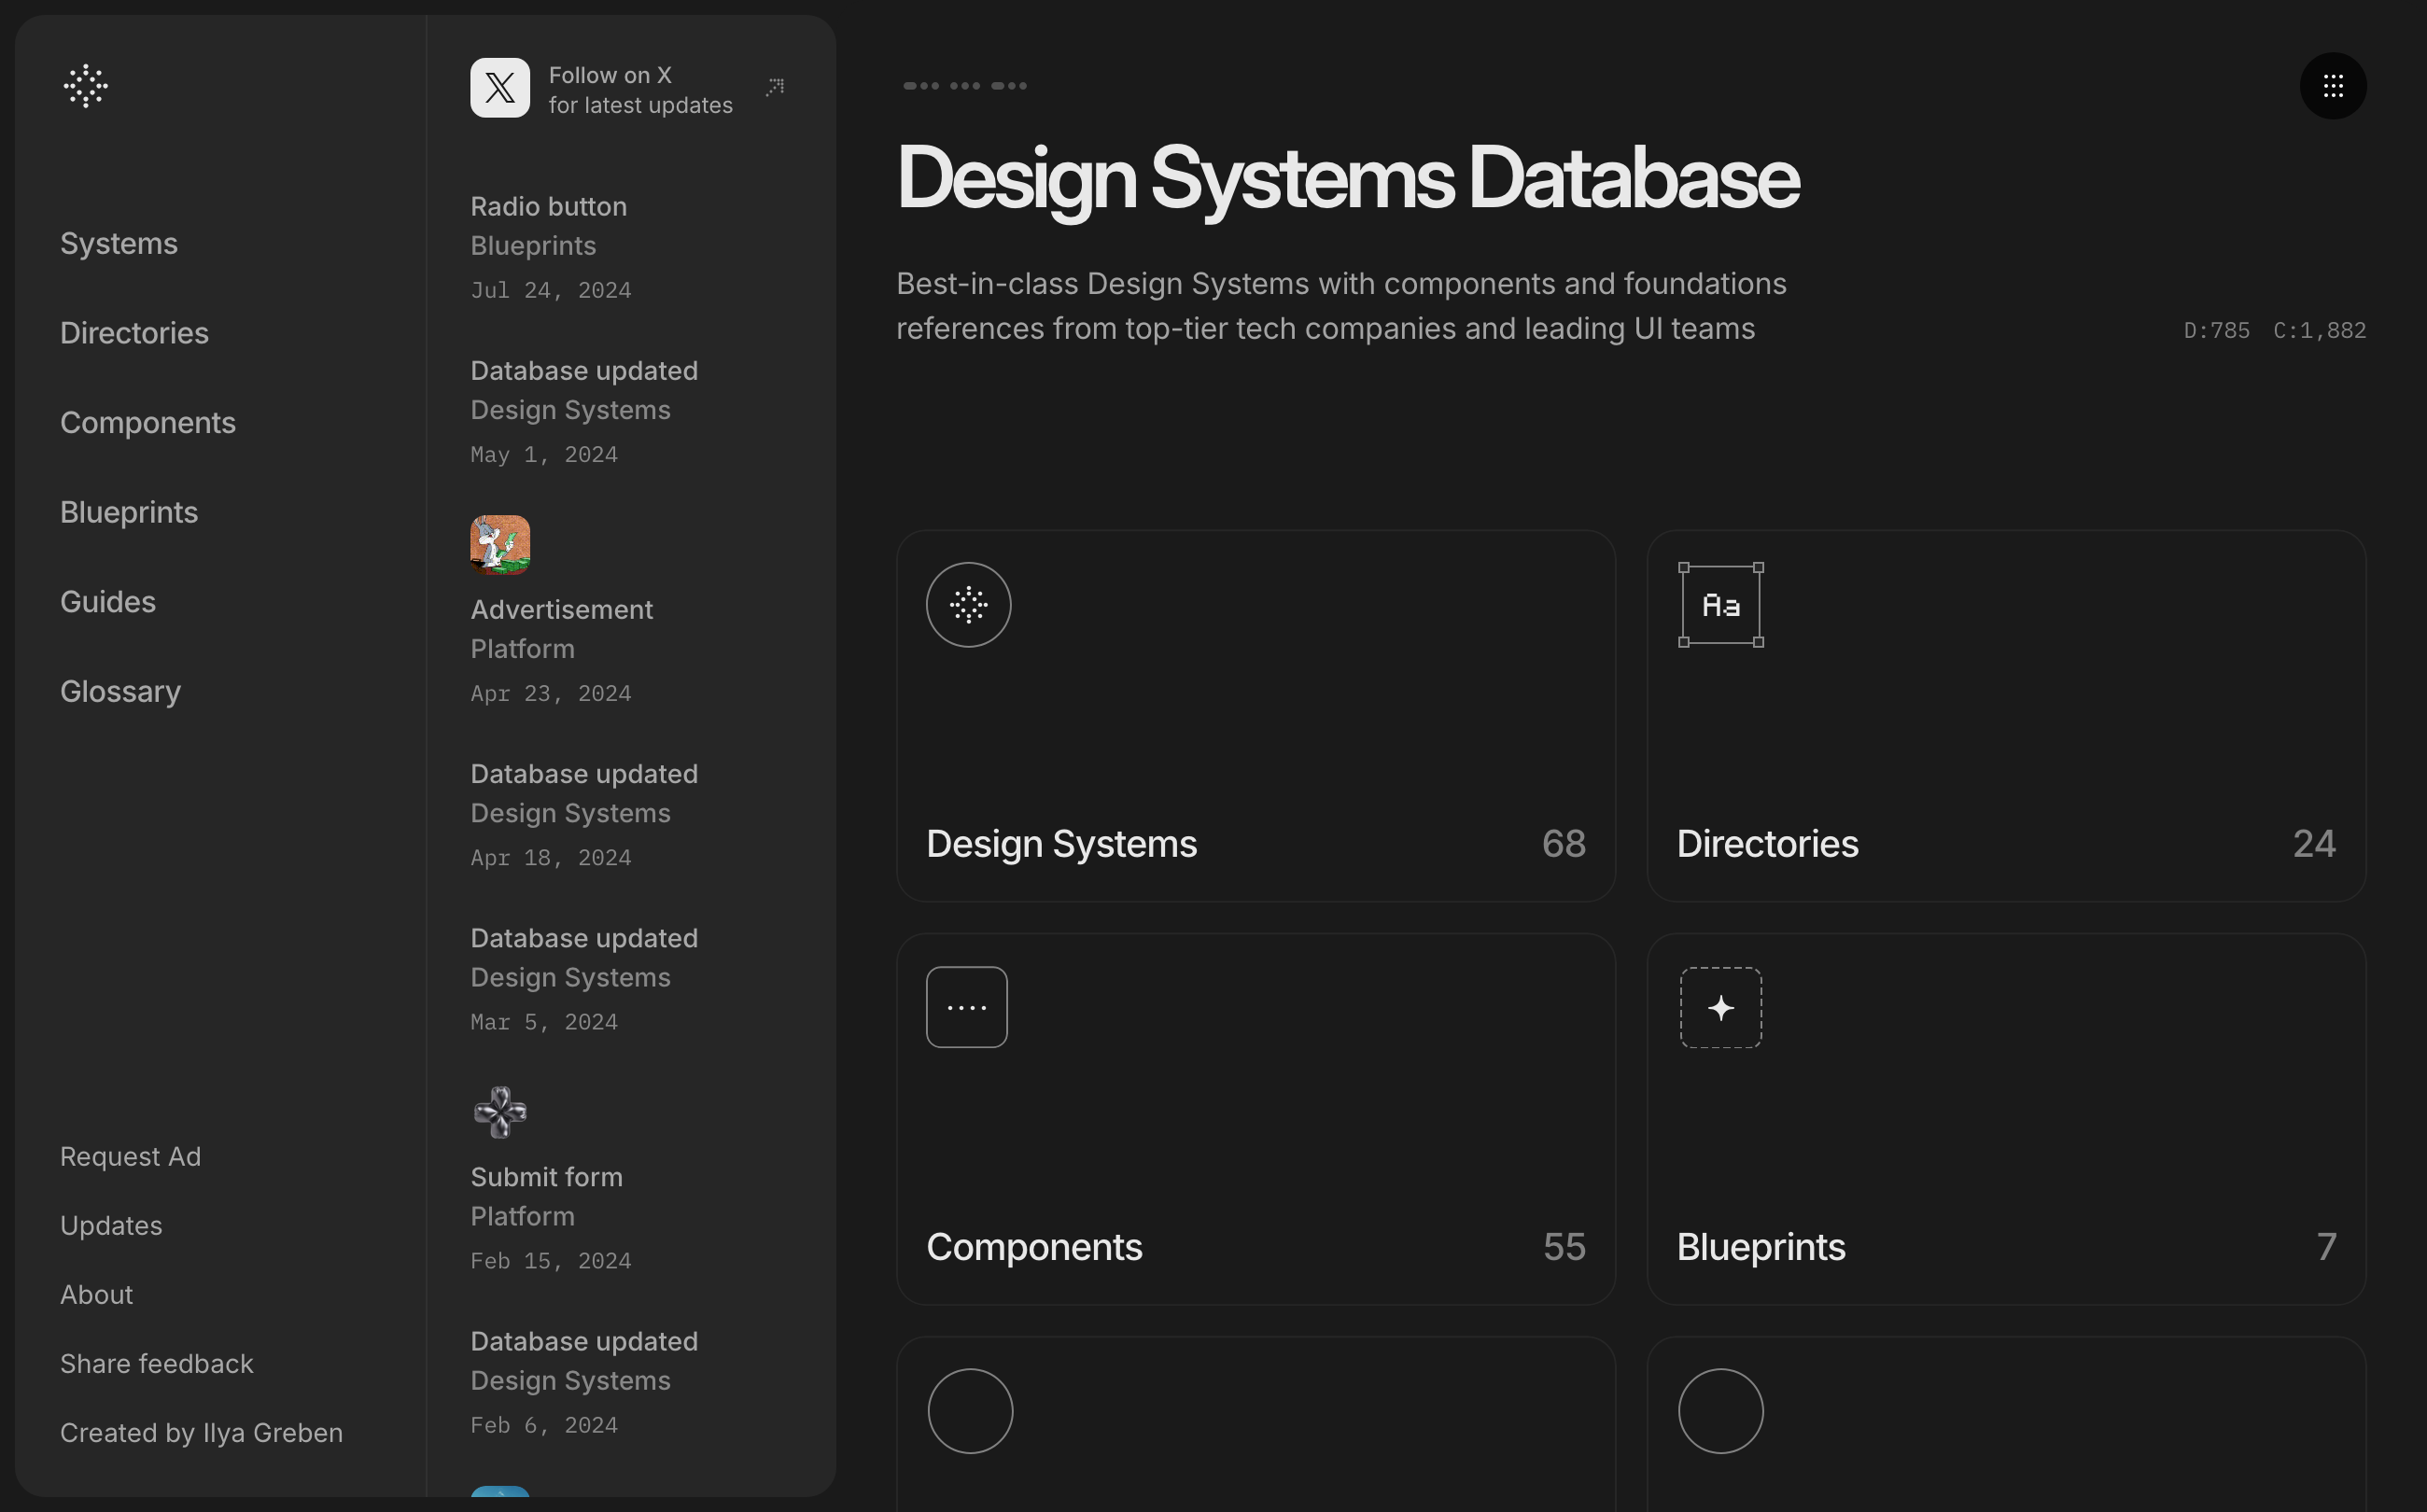
Task: Open the Guides section
Action: [x=107, y=601]
